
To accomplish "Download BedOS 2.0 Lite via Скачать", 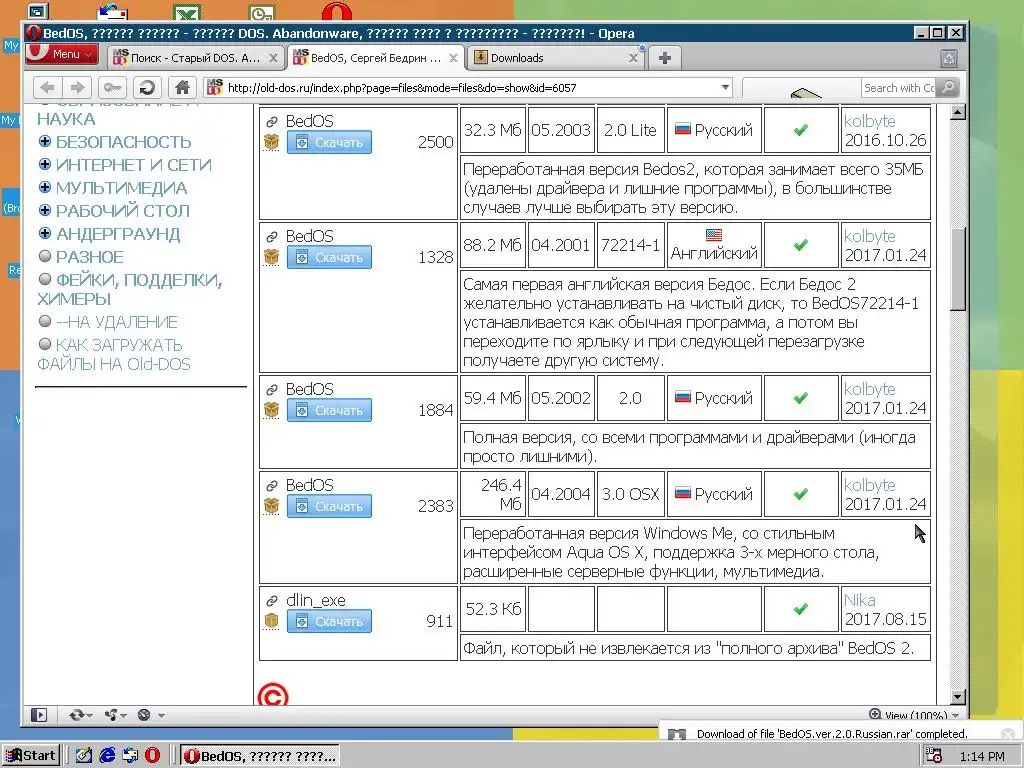I will 329,142.
